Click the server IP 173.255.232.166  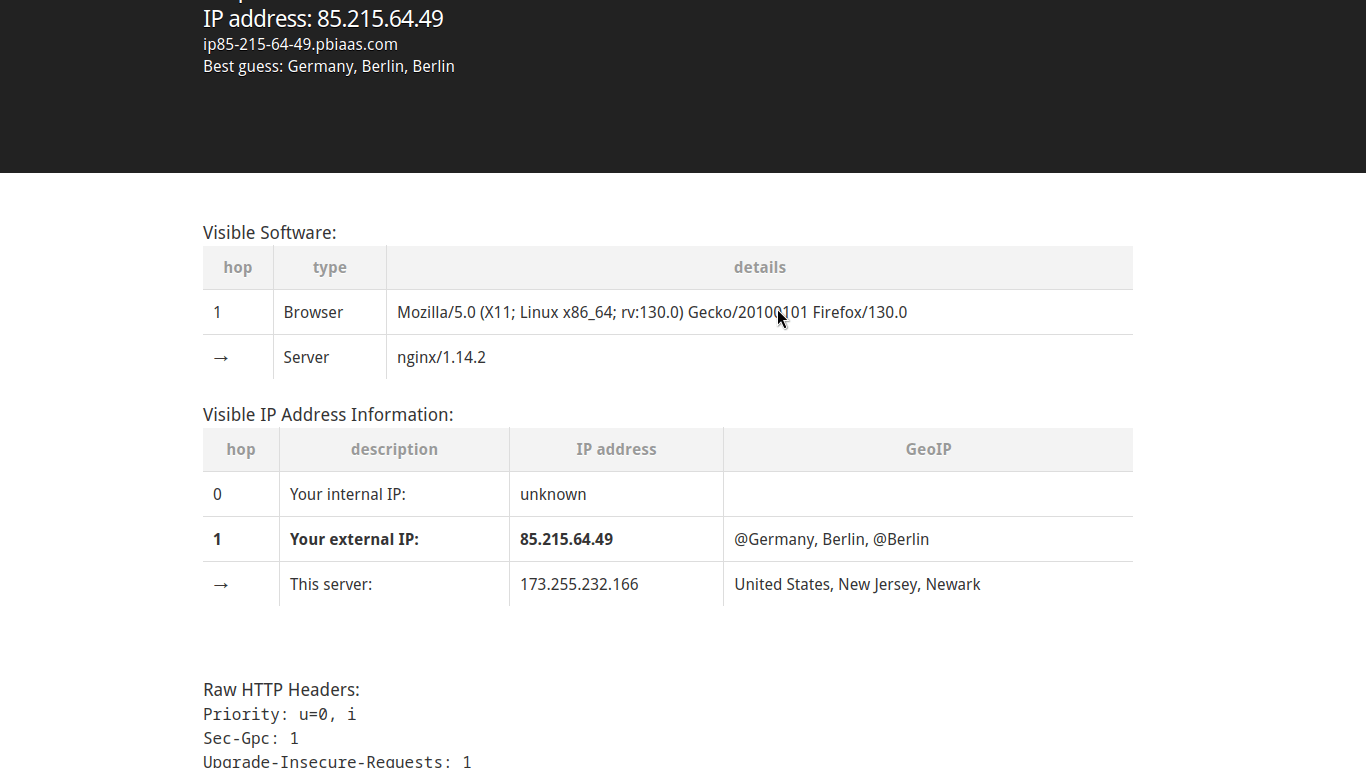[579, 584]
